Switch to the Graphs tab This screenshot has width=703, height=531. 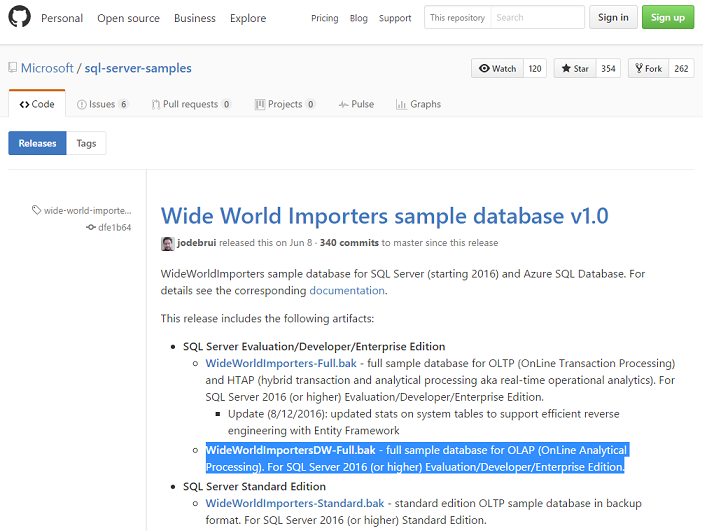coord(418,104)
